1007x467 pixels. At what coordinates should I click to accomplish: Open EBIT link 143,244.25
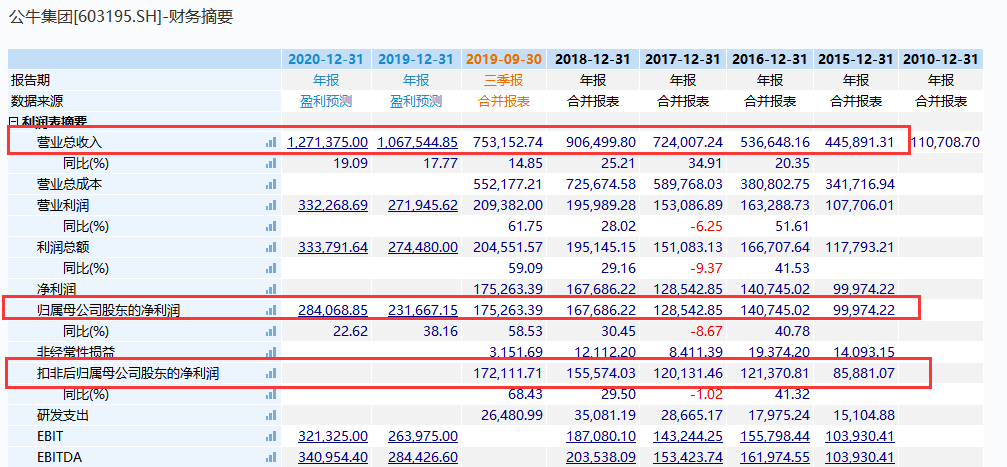(x=688, y=436)
